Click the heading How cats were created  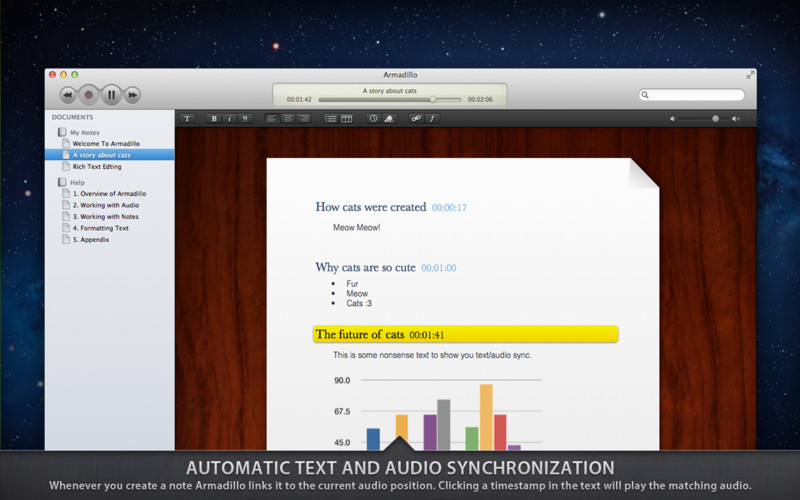tap(371, 207)
